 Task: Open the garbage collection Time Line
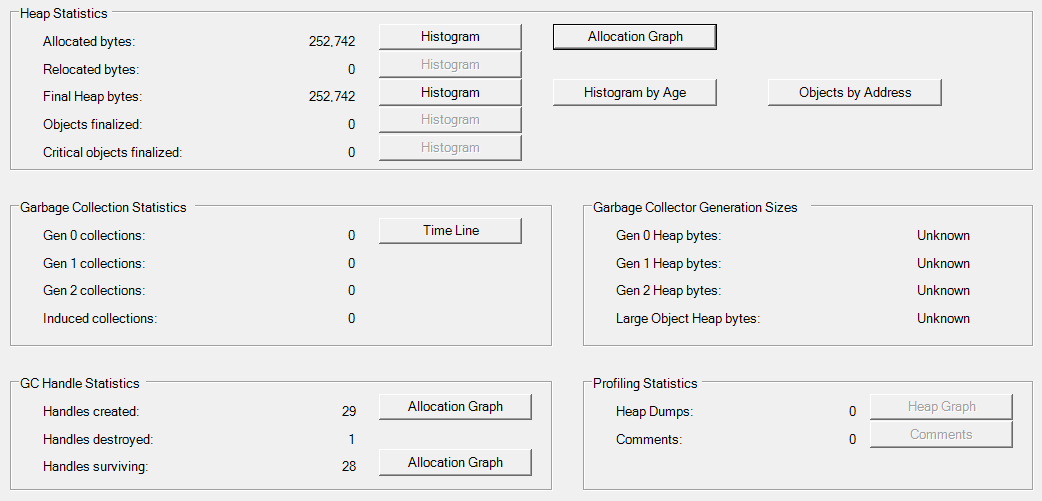click(450, 231)
